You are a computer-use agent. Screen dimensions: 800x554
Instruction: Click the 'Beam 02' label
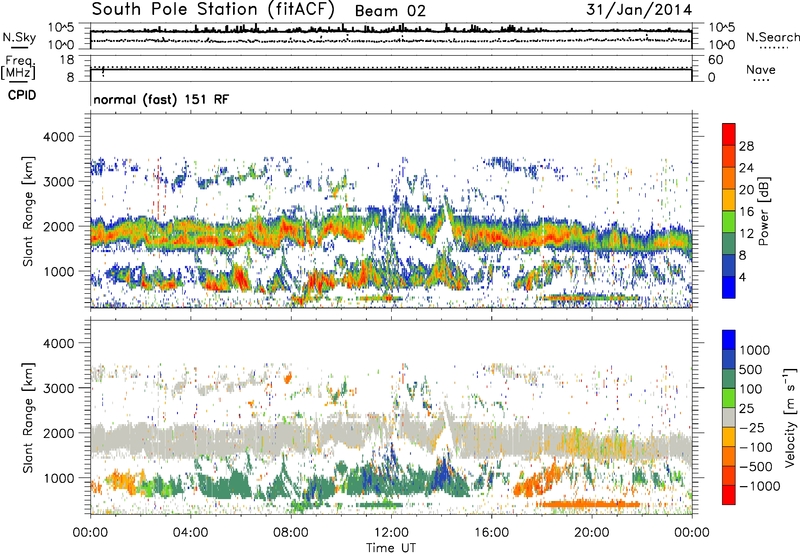pyautogui.click(x=390, y=11)
